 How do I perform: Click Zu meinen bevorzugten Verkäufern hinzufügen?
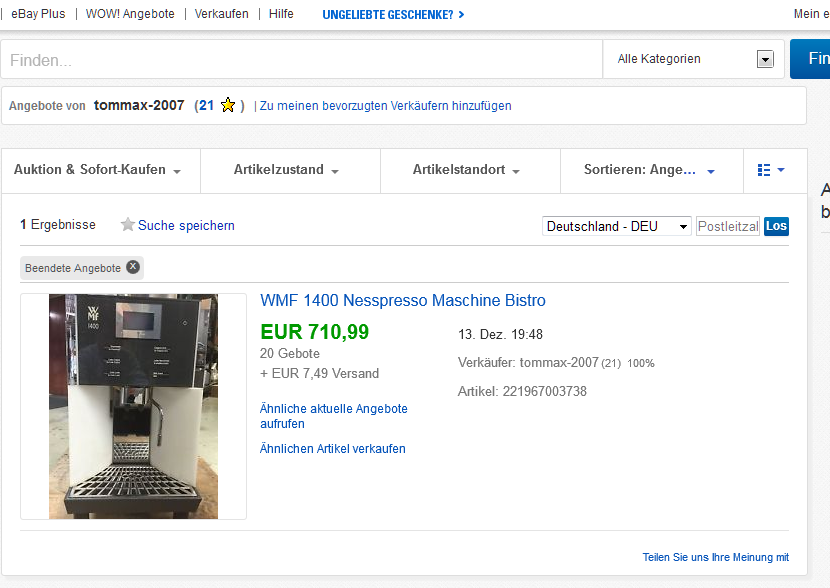point(385,106)
